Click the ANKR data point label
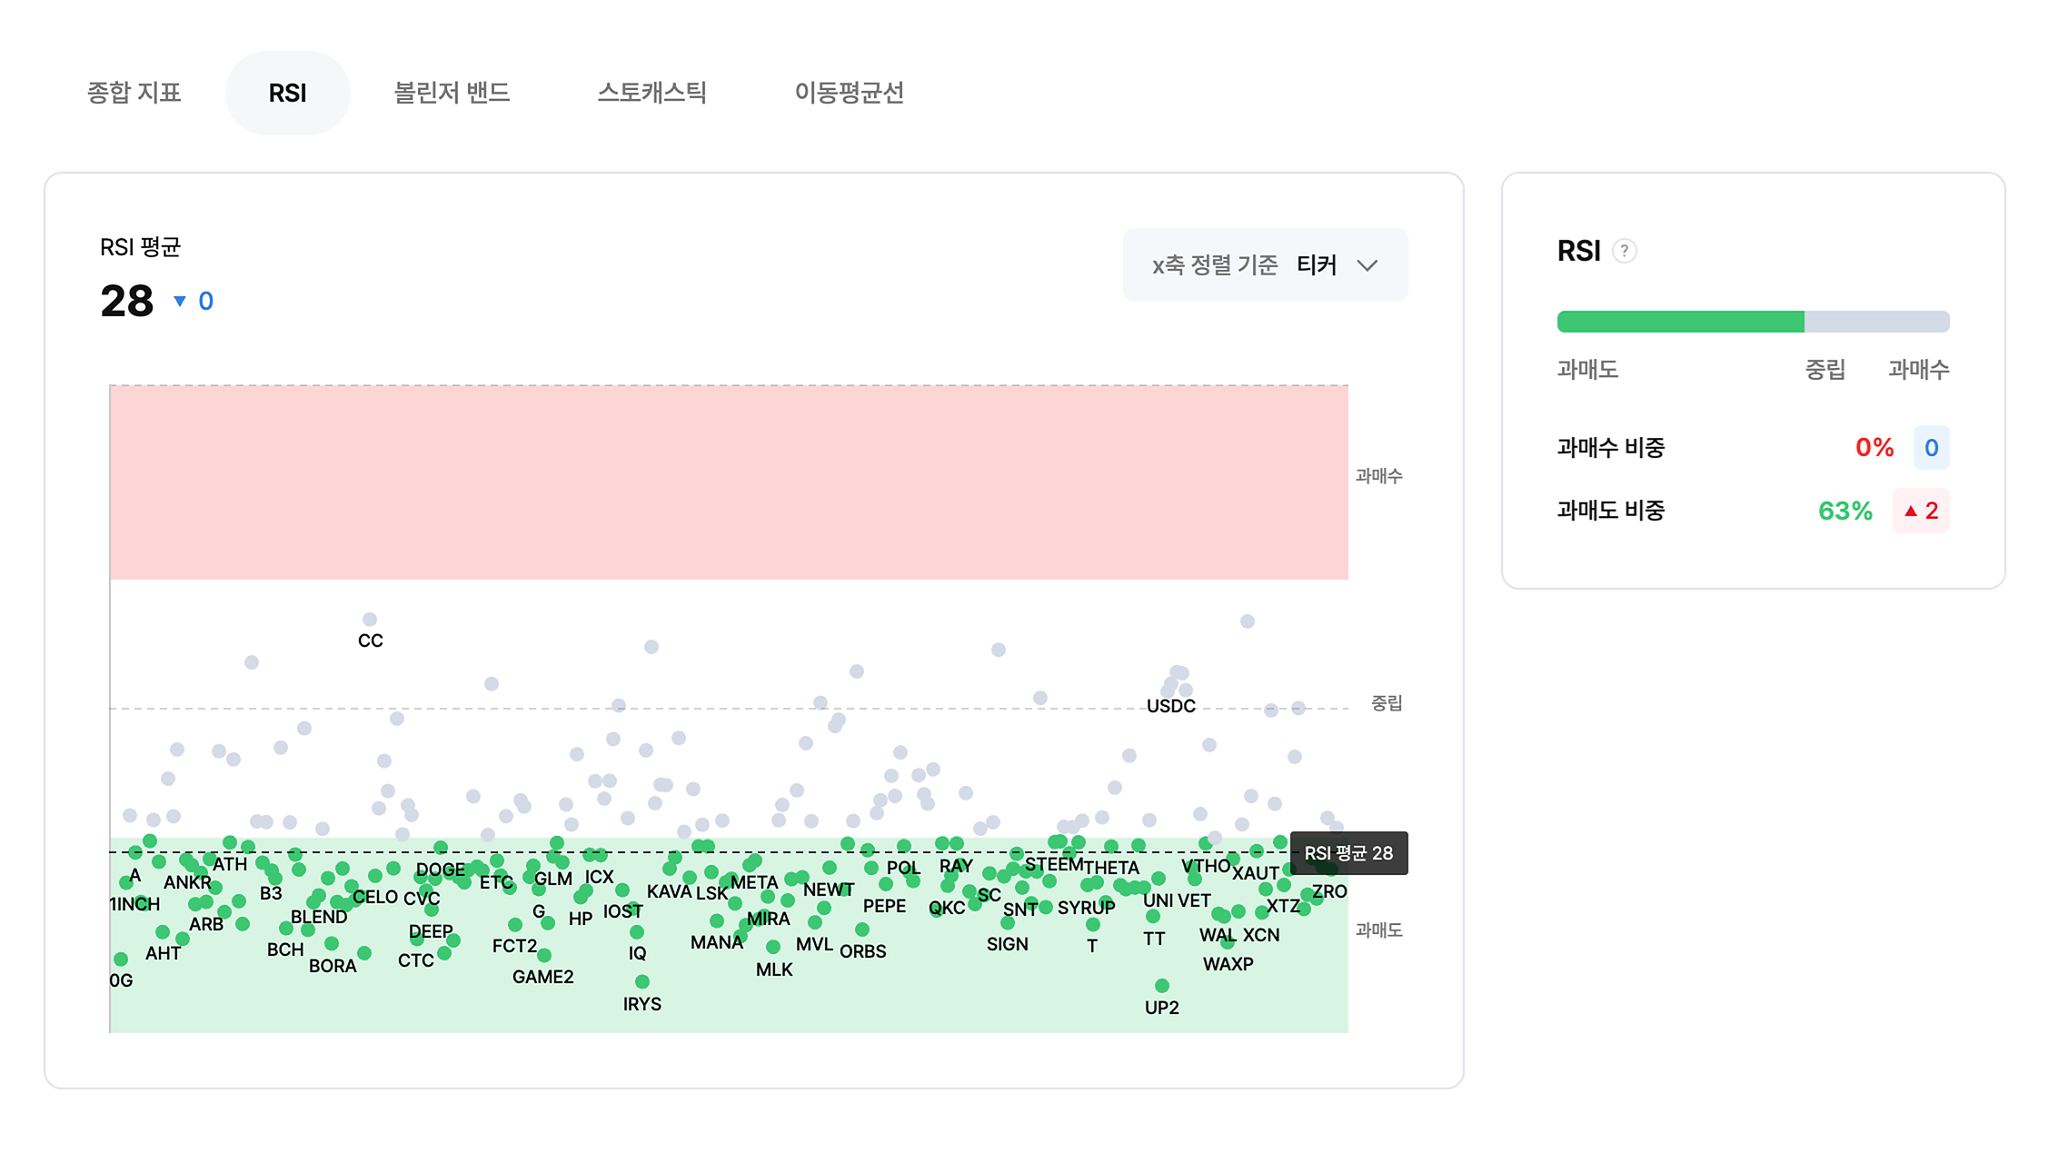This screenshot has height=1152, width=2048. (x=187, y=883)
